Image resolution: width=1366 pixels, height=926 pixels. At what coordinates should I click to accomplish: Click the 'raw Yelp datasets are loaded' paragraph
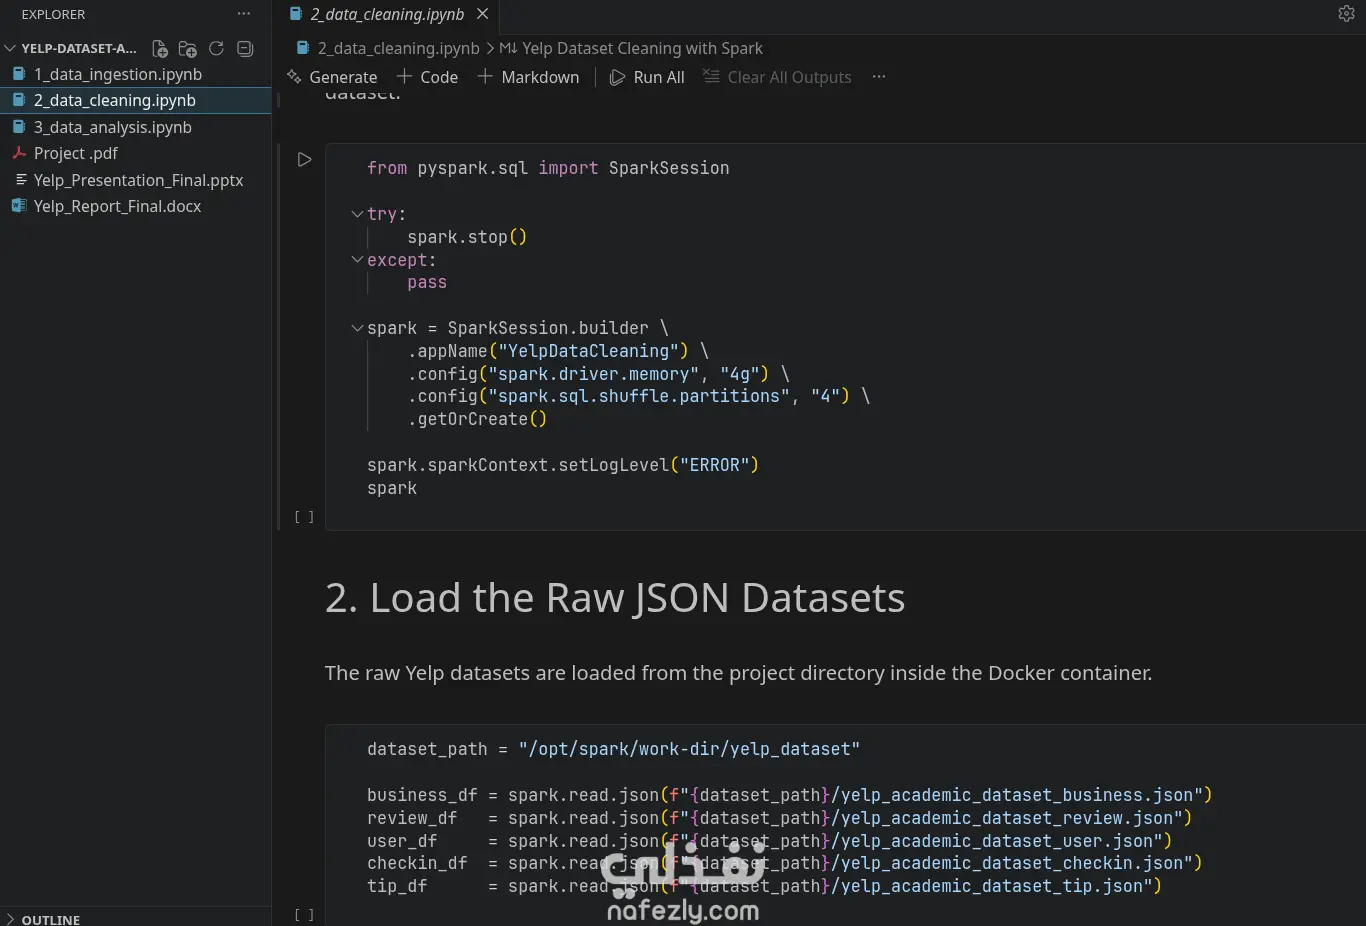738,673
